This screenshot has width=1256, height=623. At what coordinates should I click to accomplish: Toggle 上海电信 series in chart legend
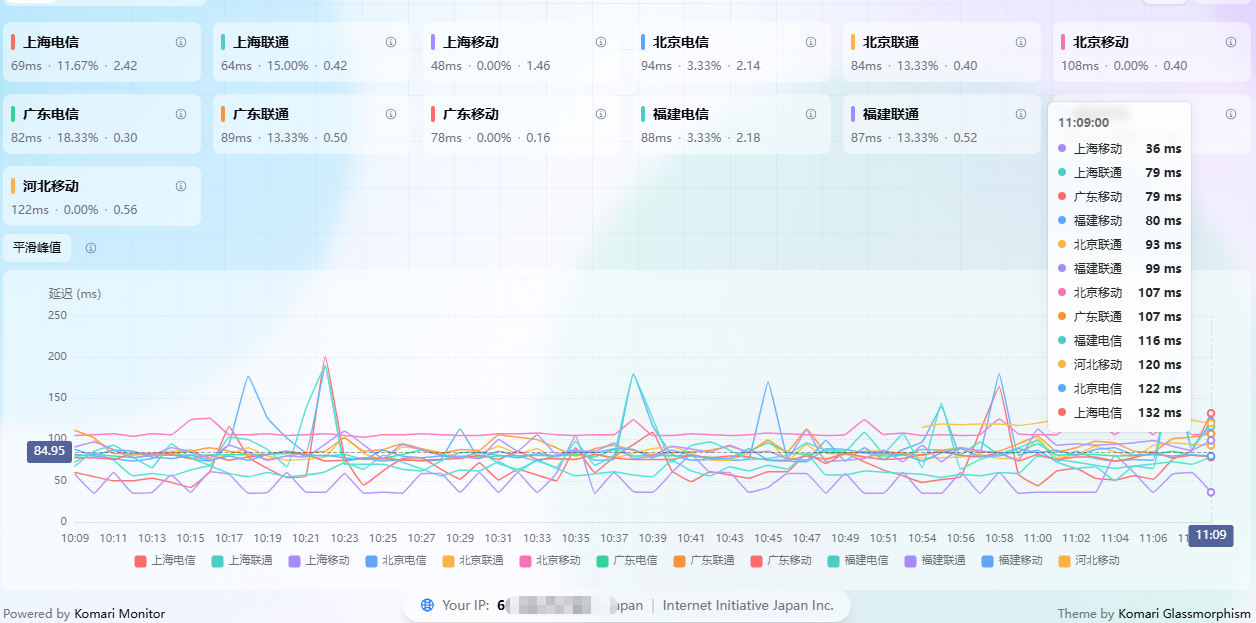click(165, 561)
